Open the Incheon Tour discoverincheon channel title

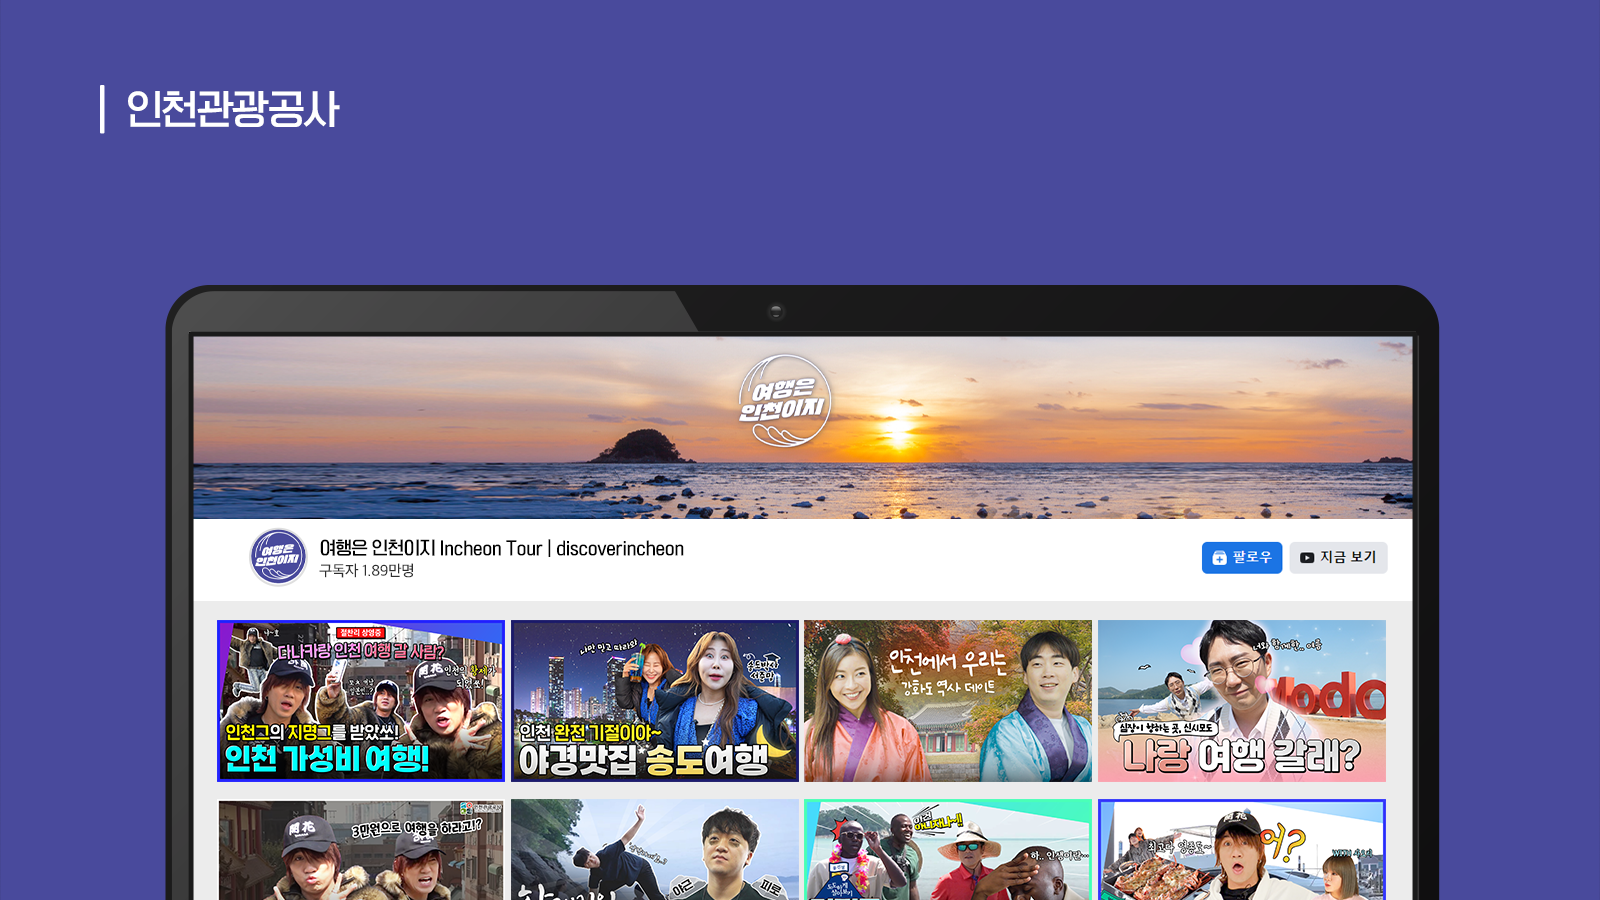click(501, 548)
